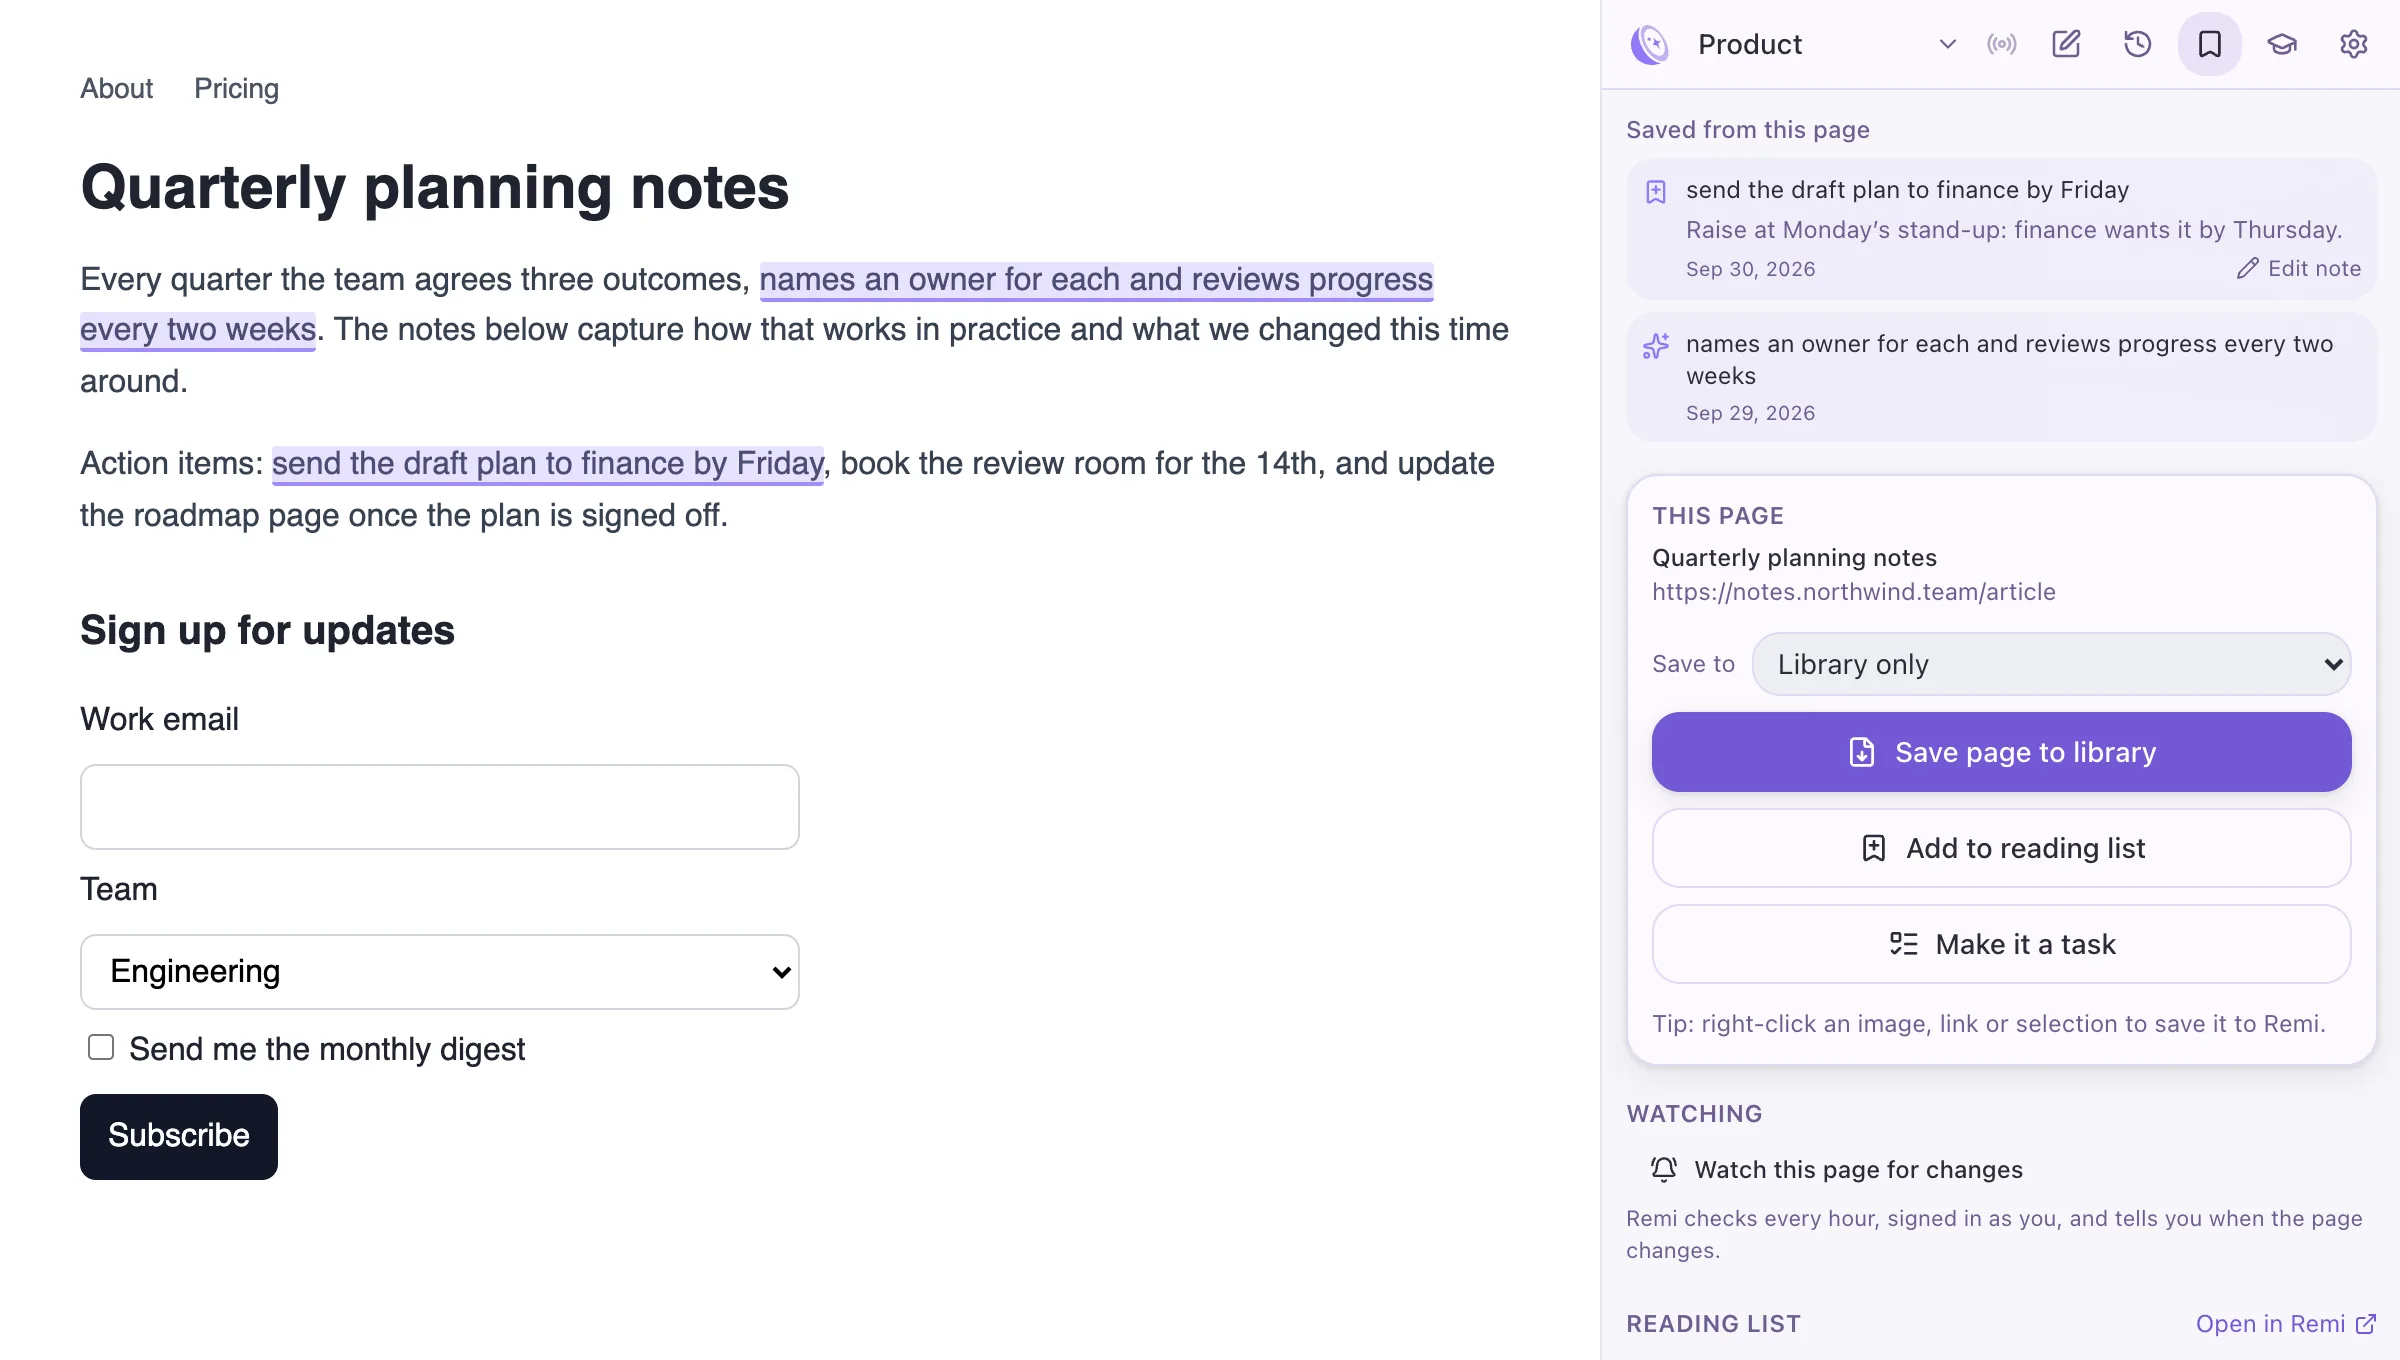The image size is (2400, 1360).
Task: Click the 'Quarterly planning notes' title in This Page card
Action: tap(1794, 558)
